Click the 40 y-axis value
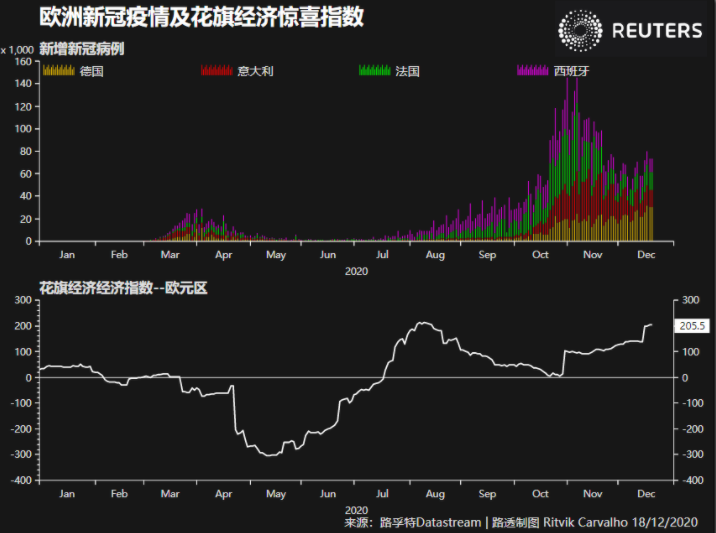716x533 pixels. (x=26, y=196)
